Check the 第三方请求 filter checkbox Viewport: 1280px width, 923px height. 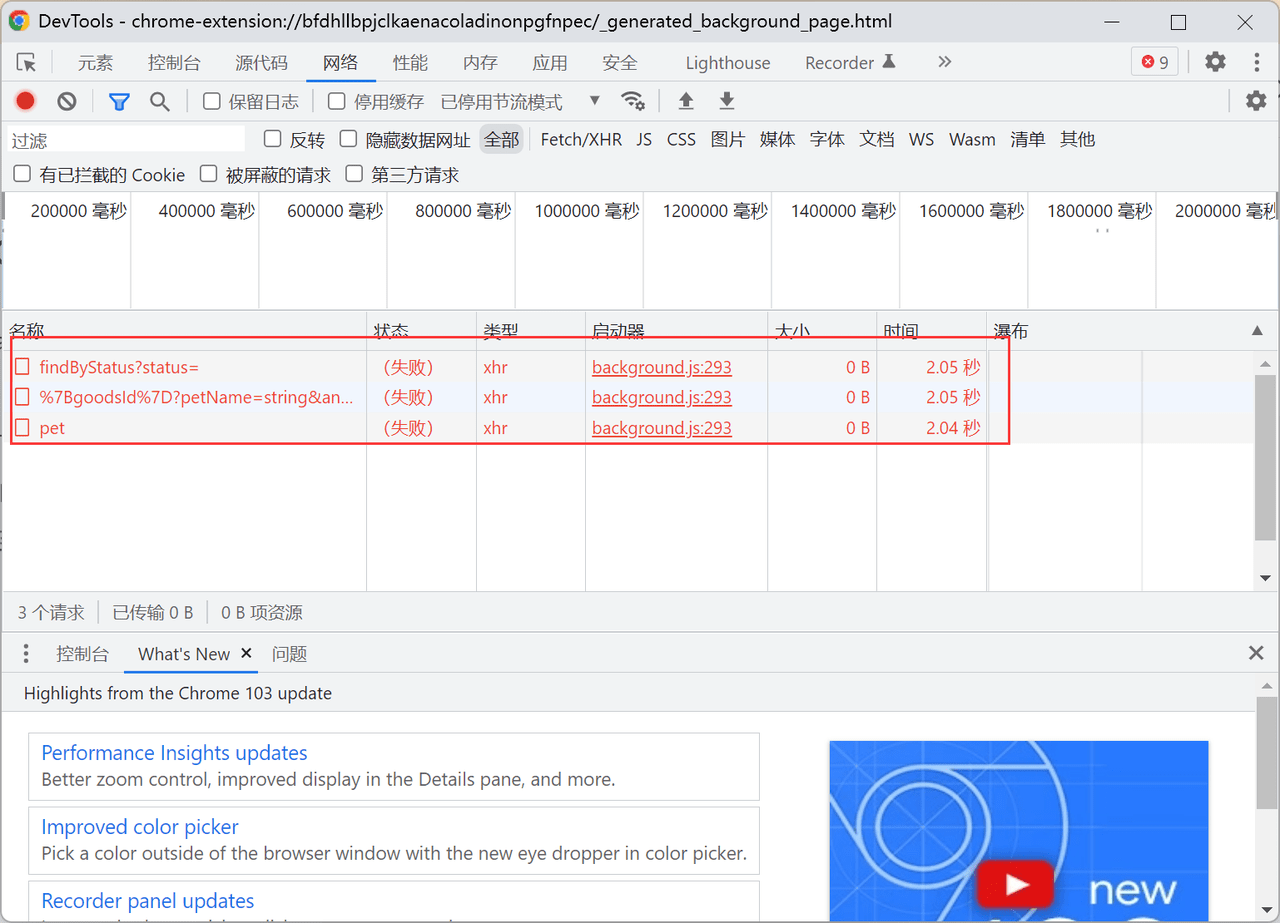(x=355, y=174)
